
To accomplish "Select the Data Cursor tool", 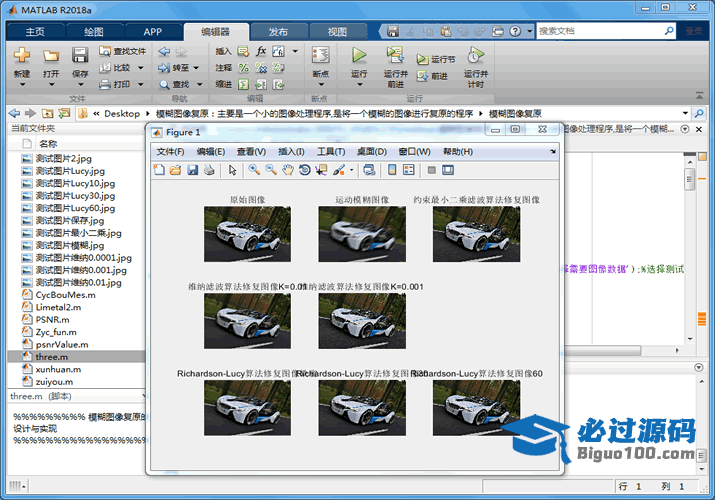I will point(321,170).
